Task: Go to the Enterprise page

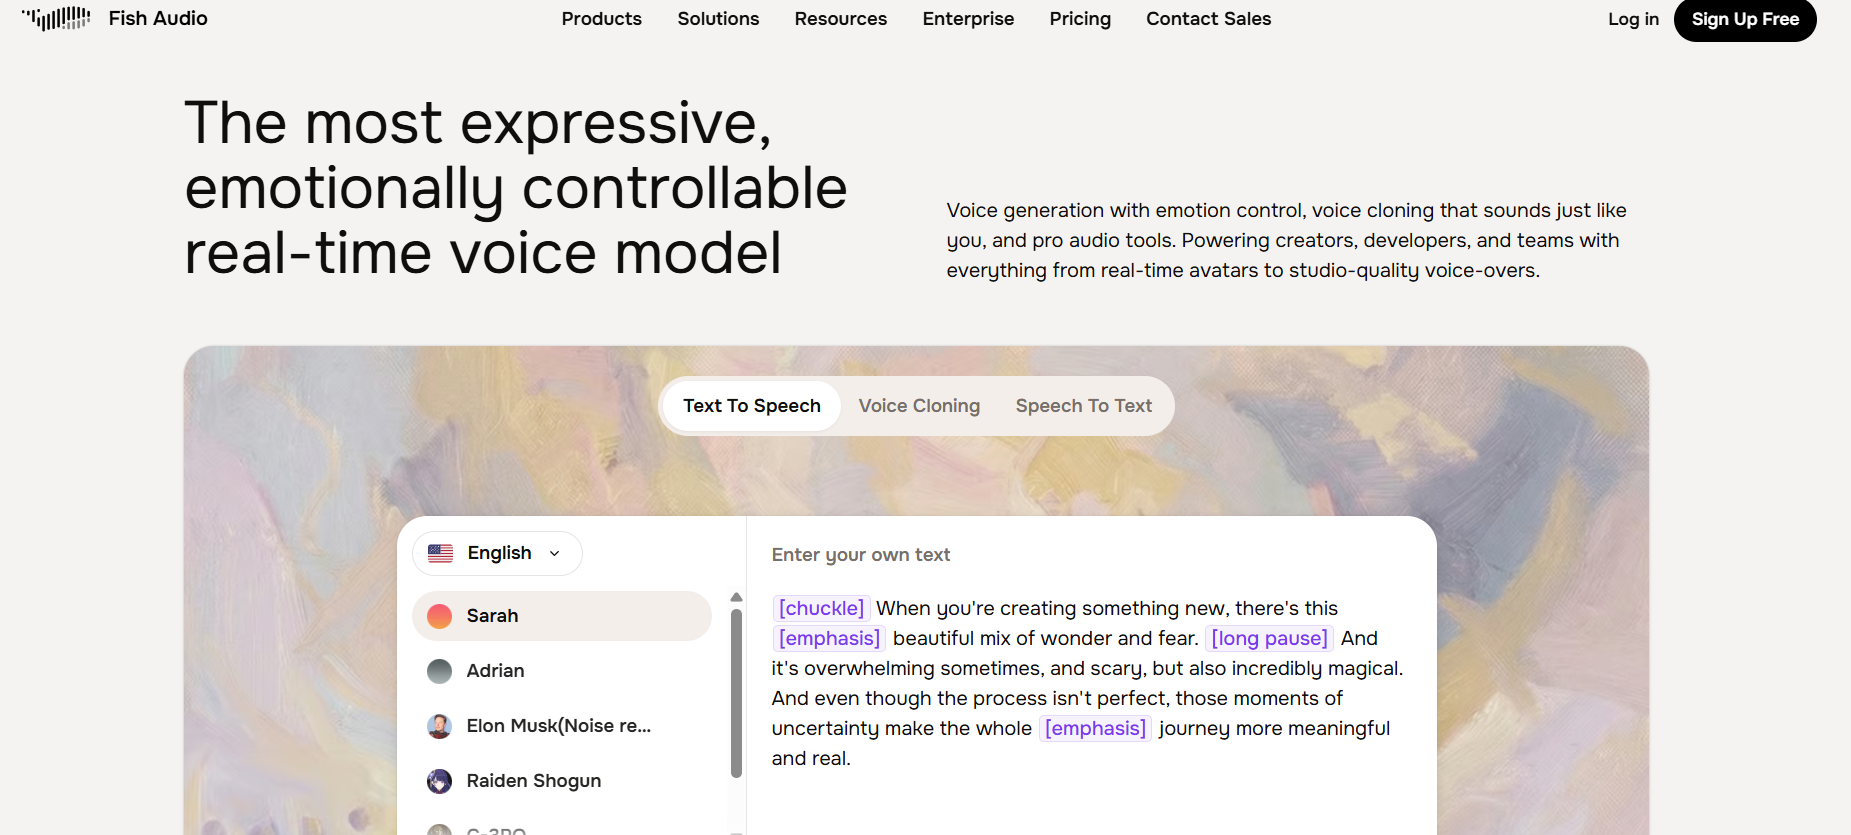Action: tap(968, 19)
